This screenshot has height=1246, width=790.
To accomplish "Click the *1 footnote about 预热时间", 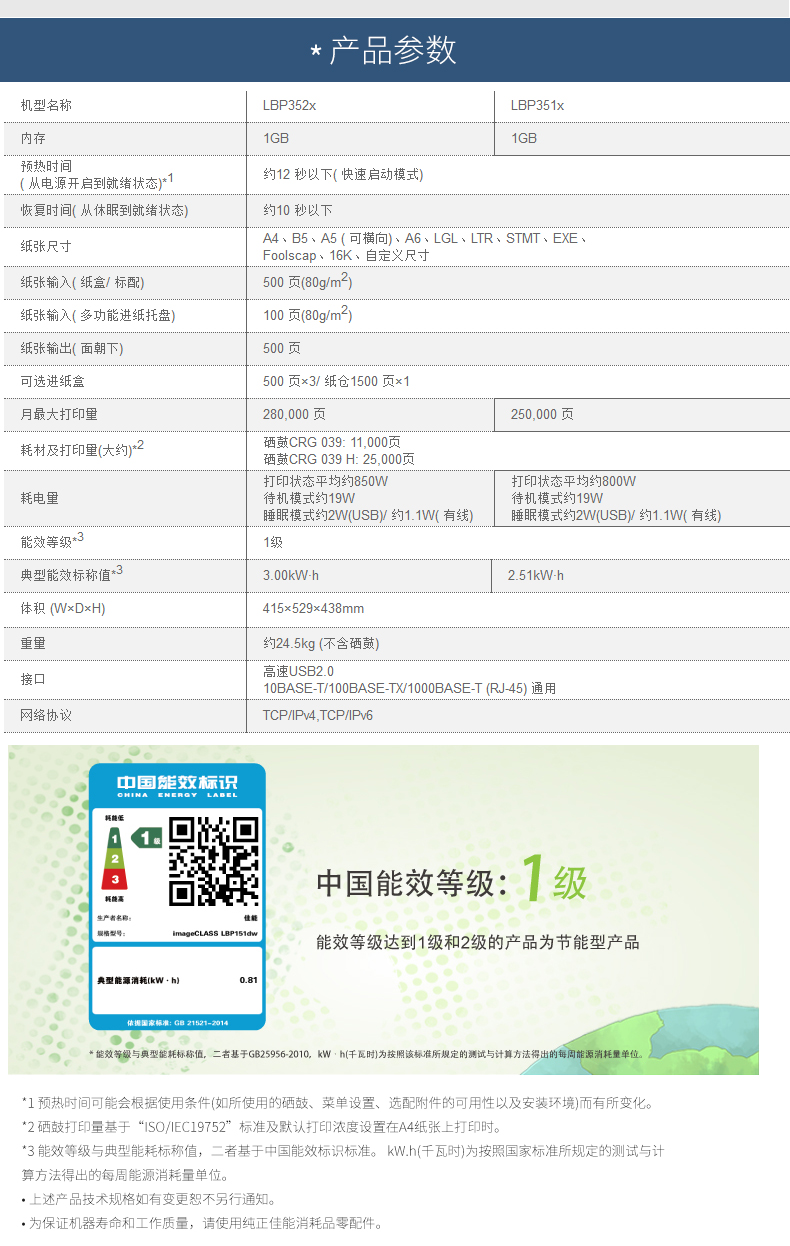I will click(338, 1103).
